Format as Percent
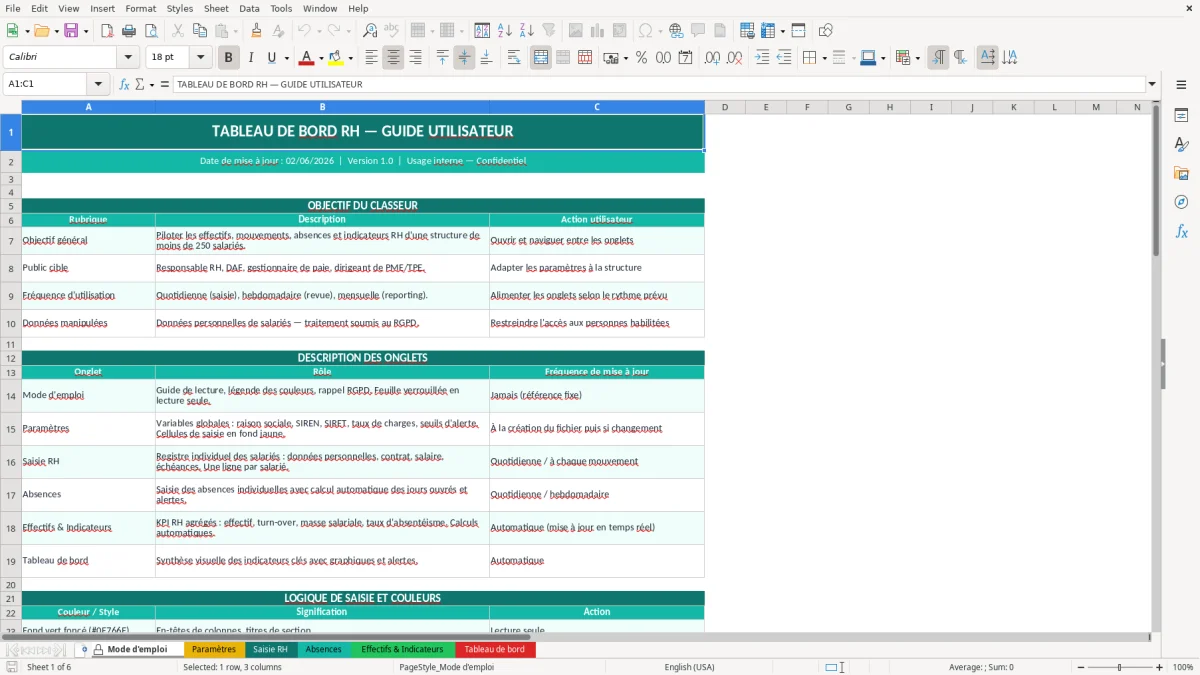1200x675 pixels. tap(641, 58)
